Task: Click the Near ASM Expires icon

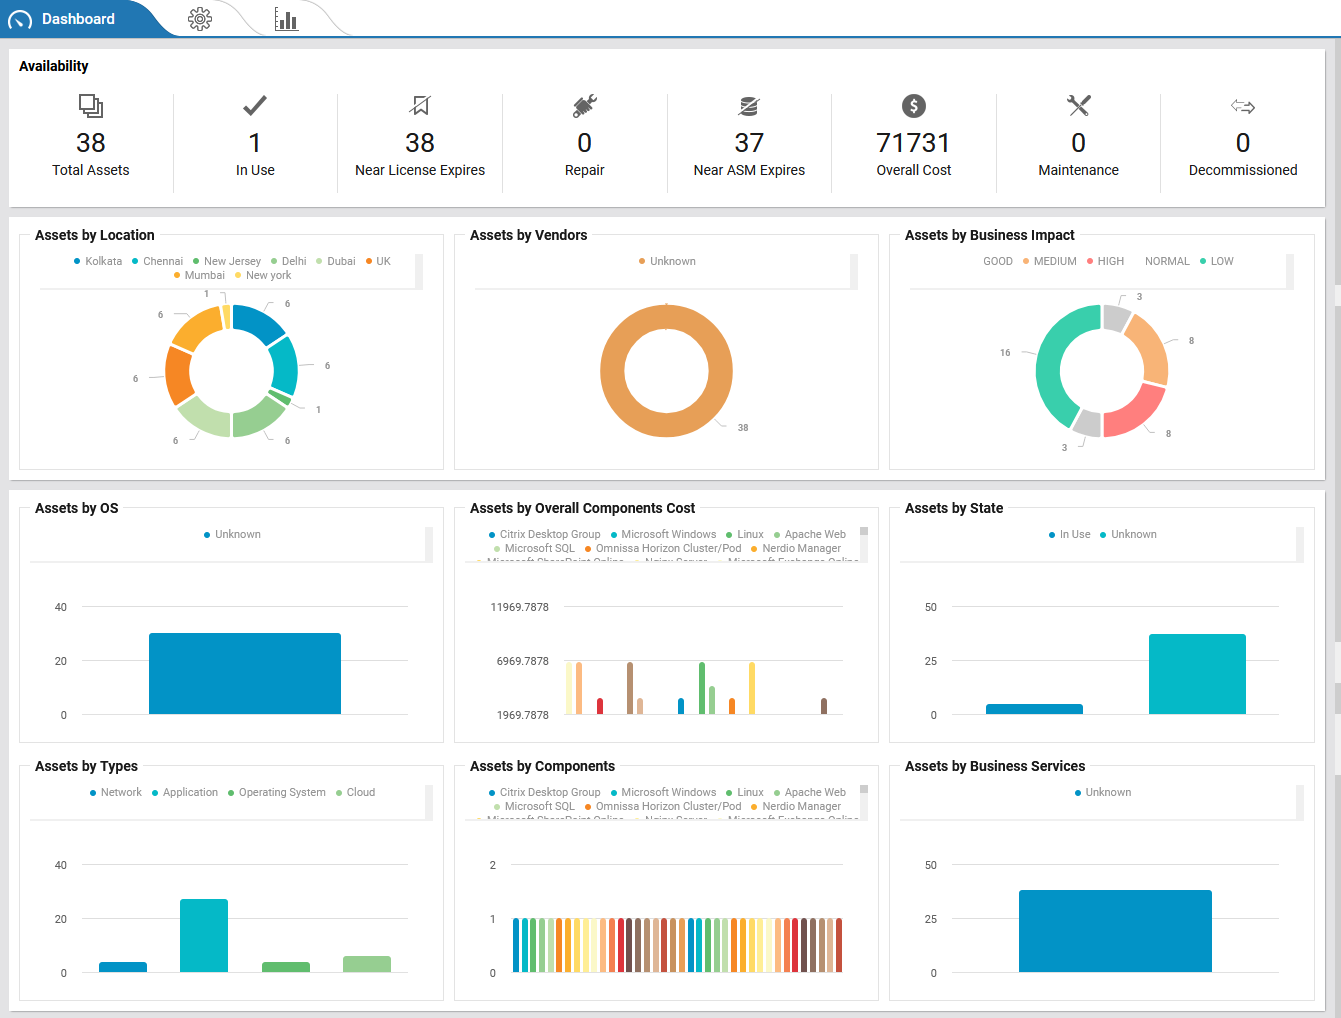Action: [749, 106]
